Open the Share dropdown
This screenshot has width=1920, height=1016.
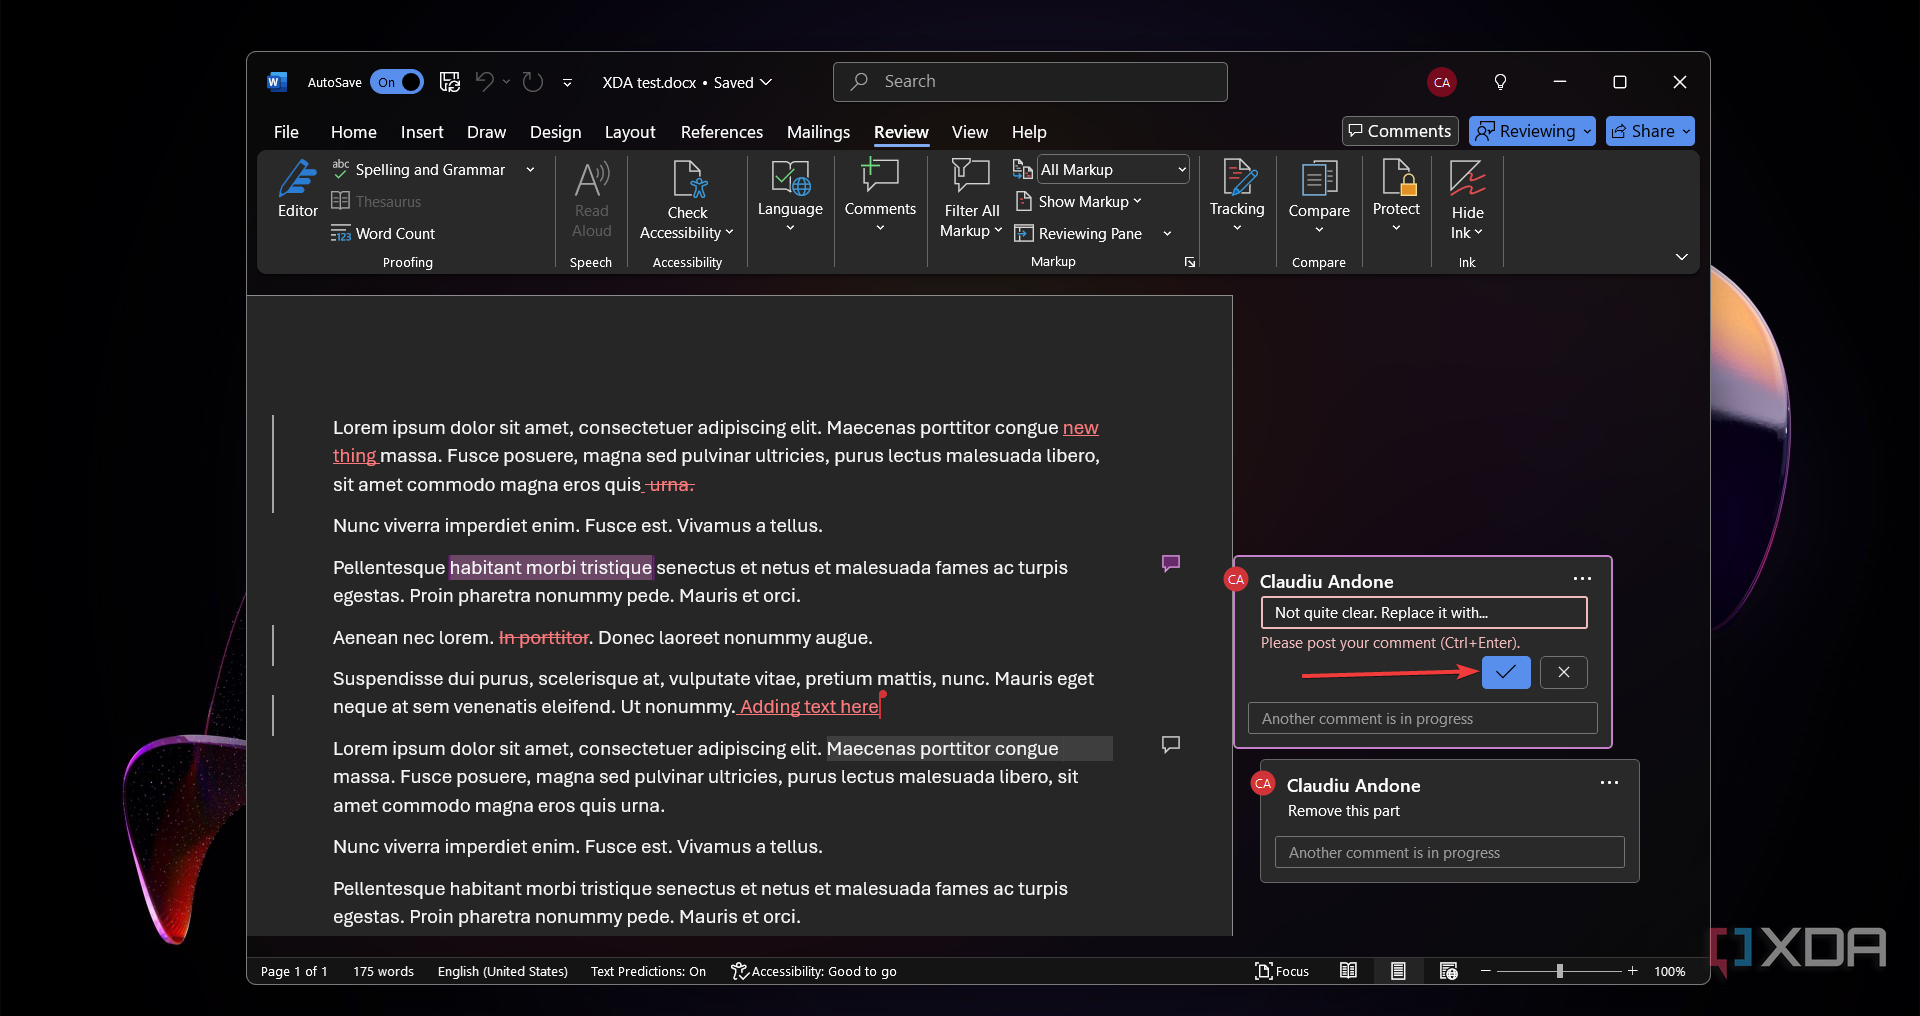click(1650, 131)
